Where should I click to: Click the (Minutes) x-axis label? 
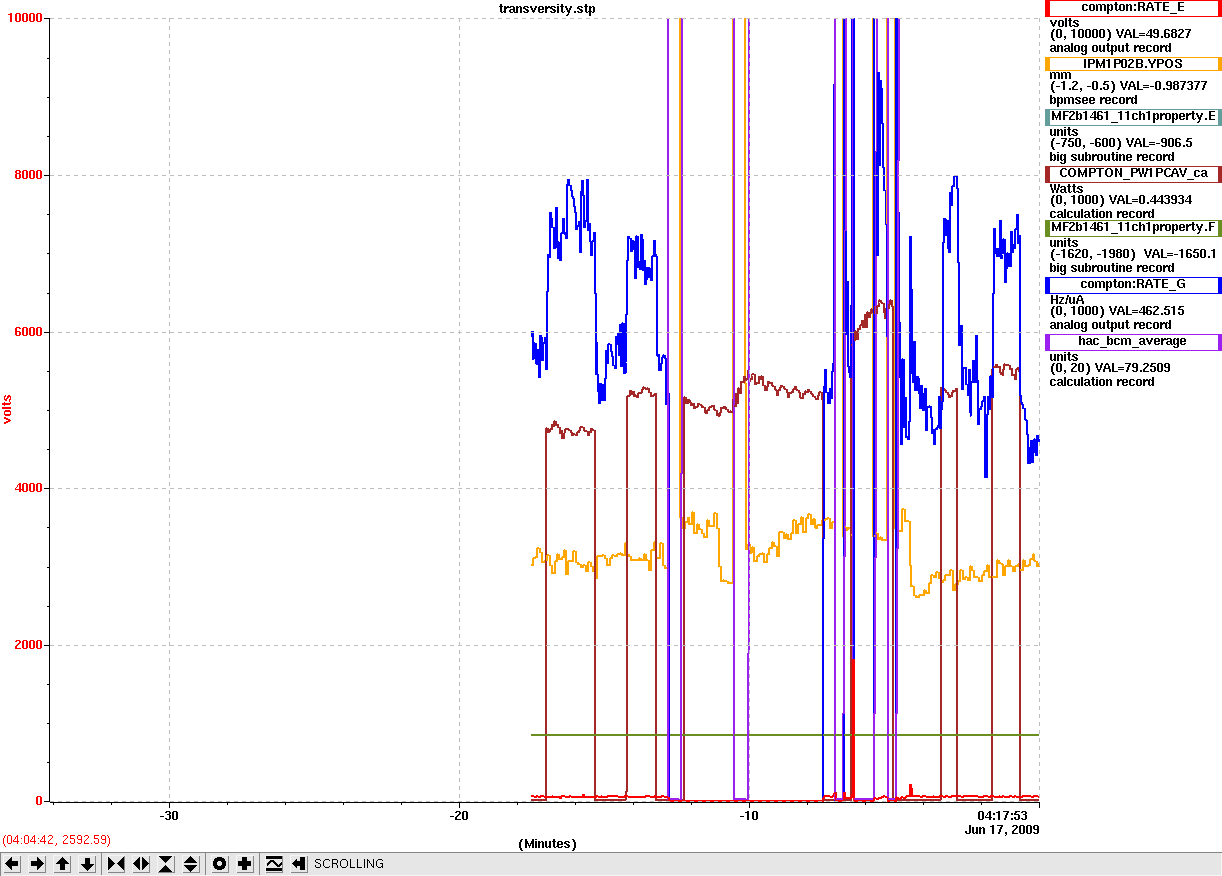[x=547, y=844]
